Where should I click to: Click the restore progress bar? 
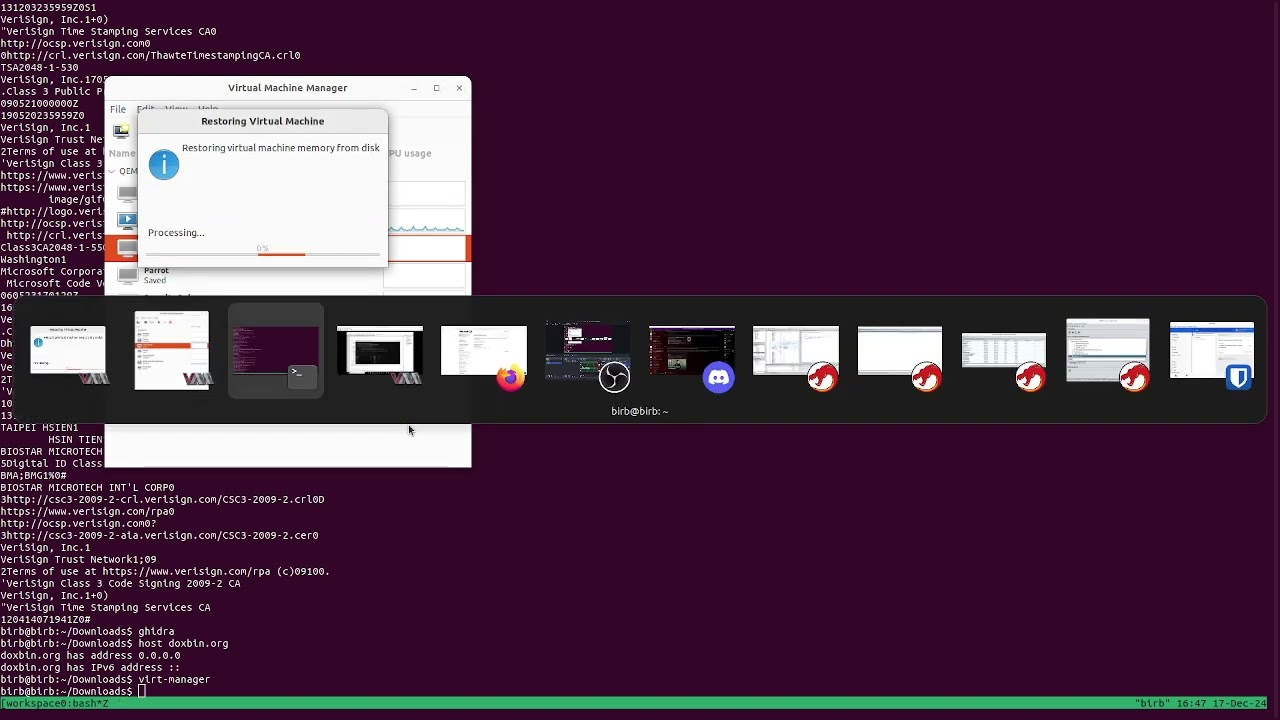coord(262,254)
